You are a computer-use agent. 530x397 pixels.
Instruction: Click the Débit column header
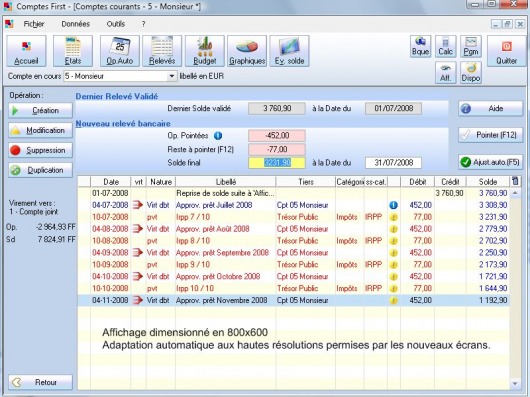(417, 182)
